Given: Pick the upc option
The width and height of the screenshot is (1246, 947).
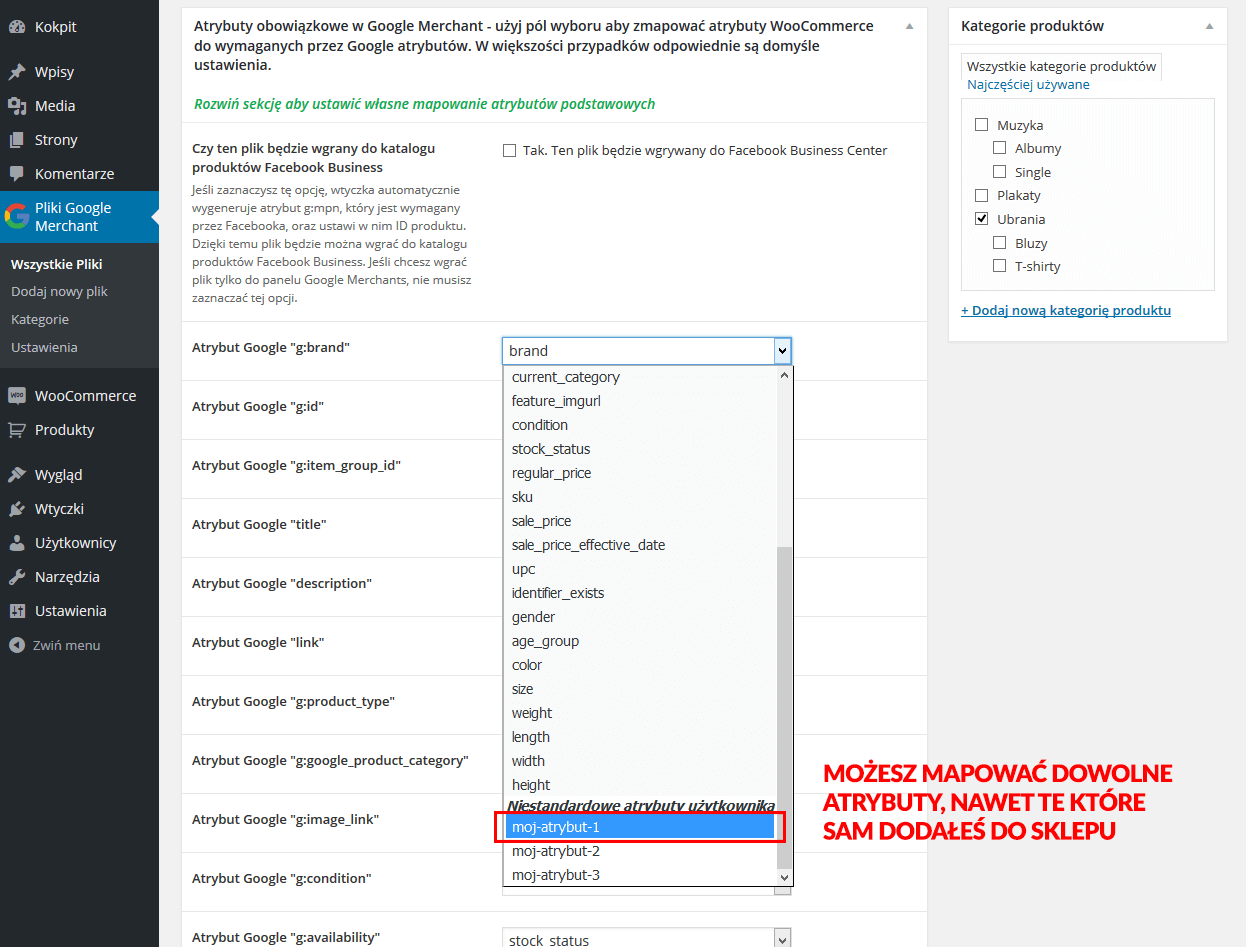Looking at the screenshot, I should 640,569.
